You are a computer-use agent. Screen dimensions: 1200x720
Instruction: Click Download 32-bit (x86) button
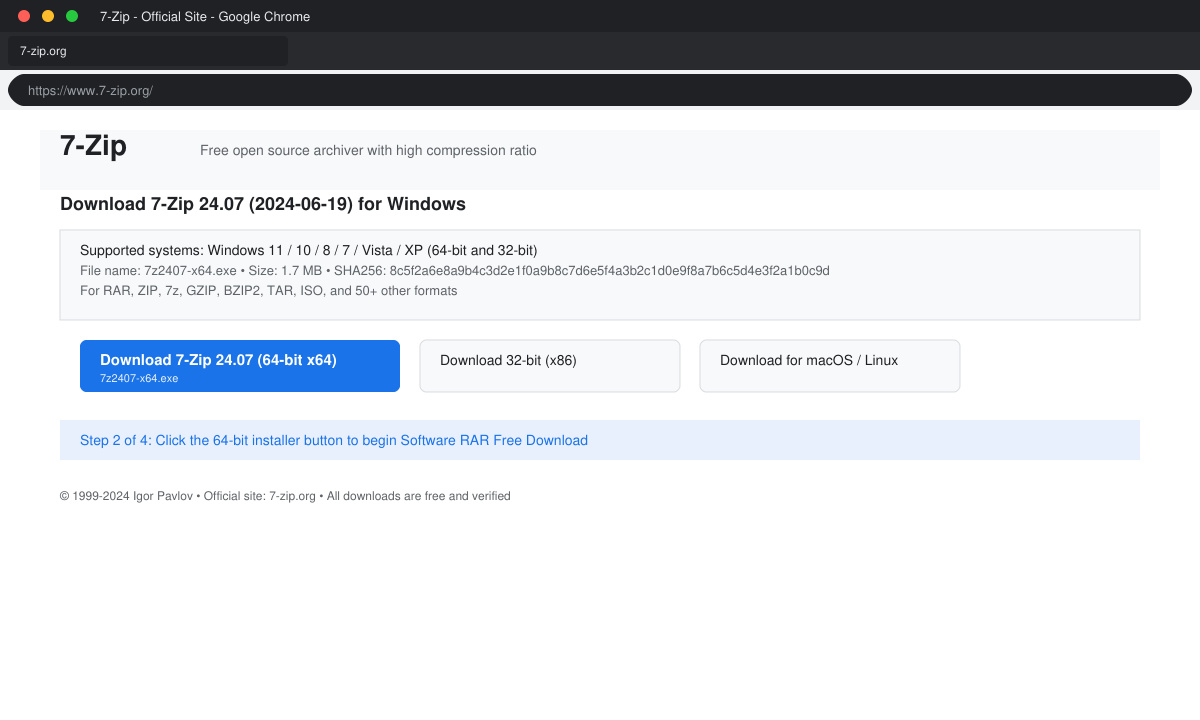(x=550, y=366)
